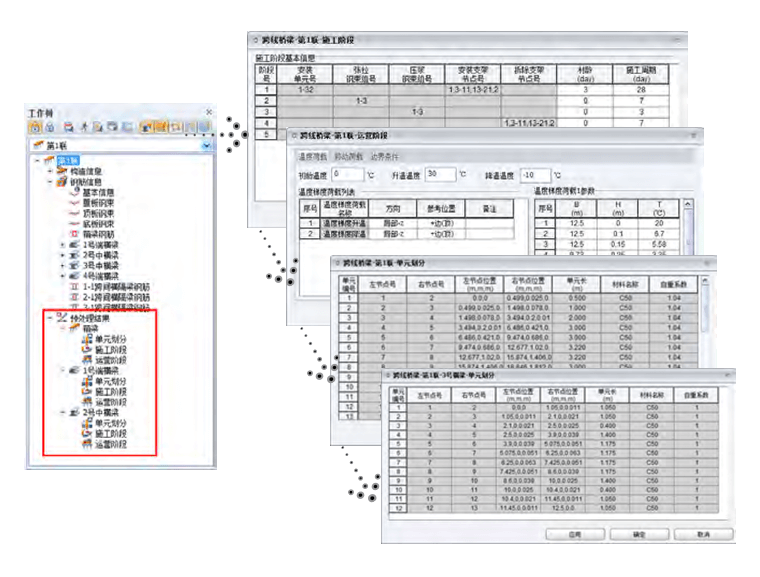Select 施工阶段 under results 1号端横梁
760x577 pixels.
111,392
